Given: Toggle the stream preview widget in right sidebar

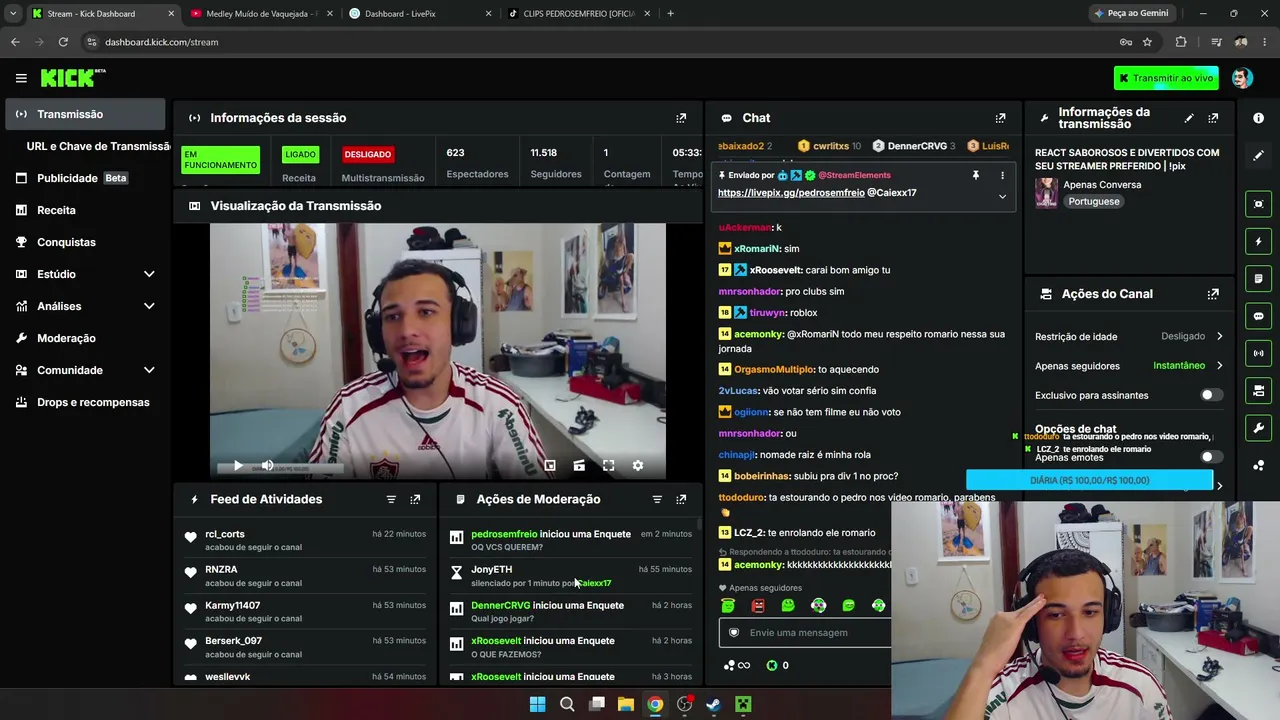Looking at the screenshot, I should pos(1258,204).
